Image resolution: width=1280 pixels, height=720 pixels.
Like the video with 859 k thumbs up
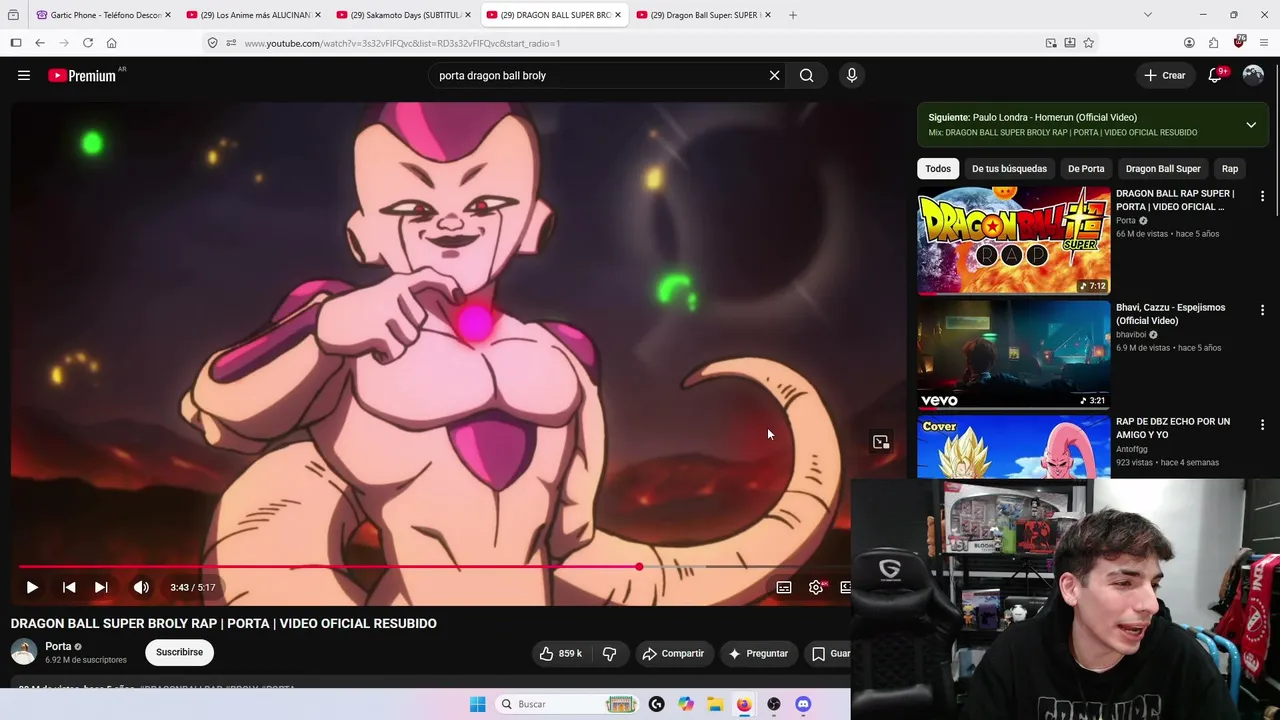pyautogui.click(x=560, y=653)
